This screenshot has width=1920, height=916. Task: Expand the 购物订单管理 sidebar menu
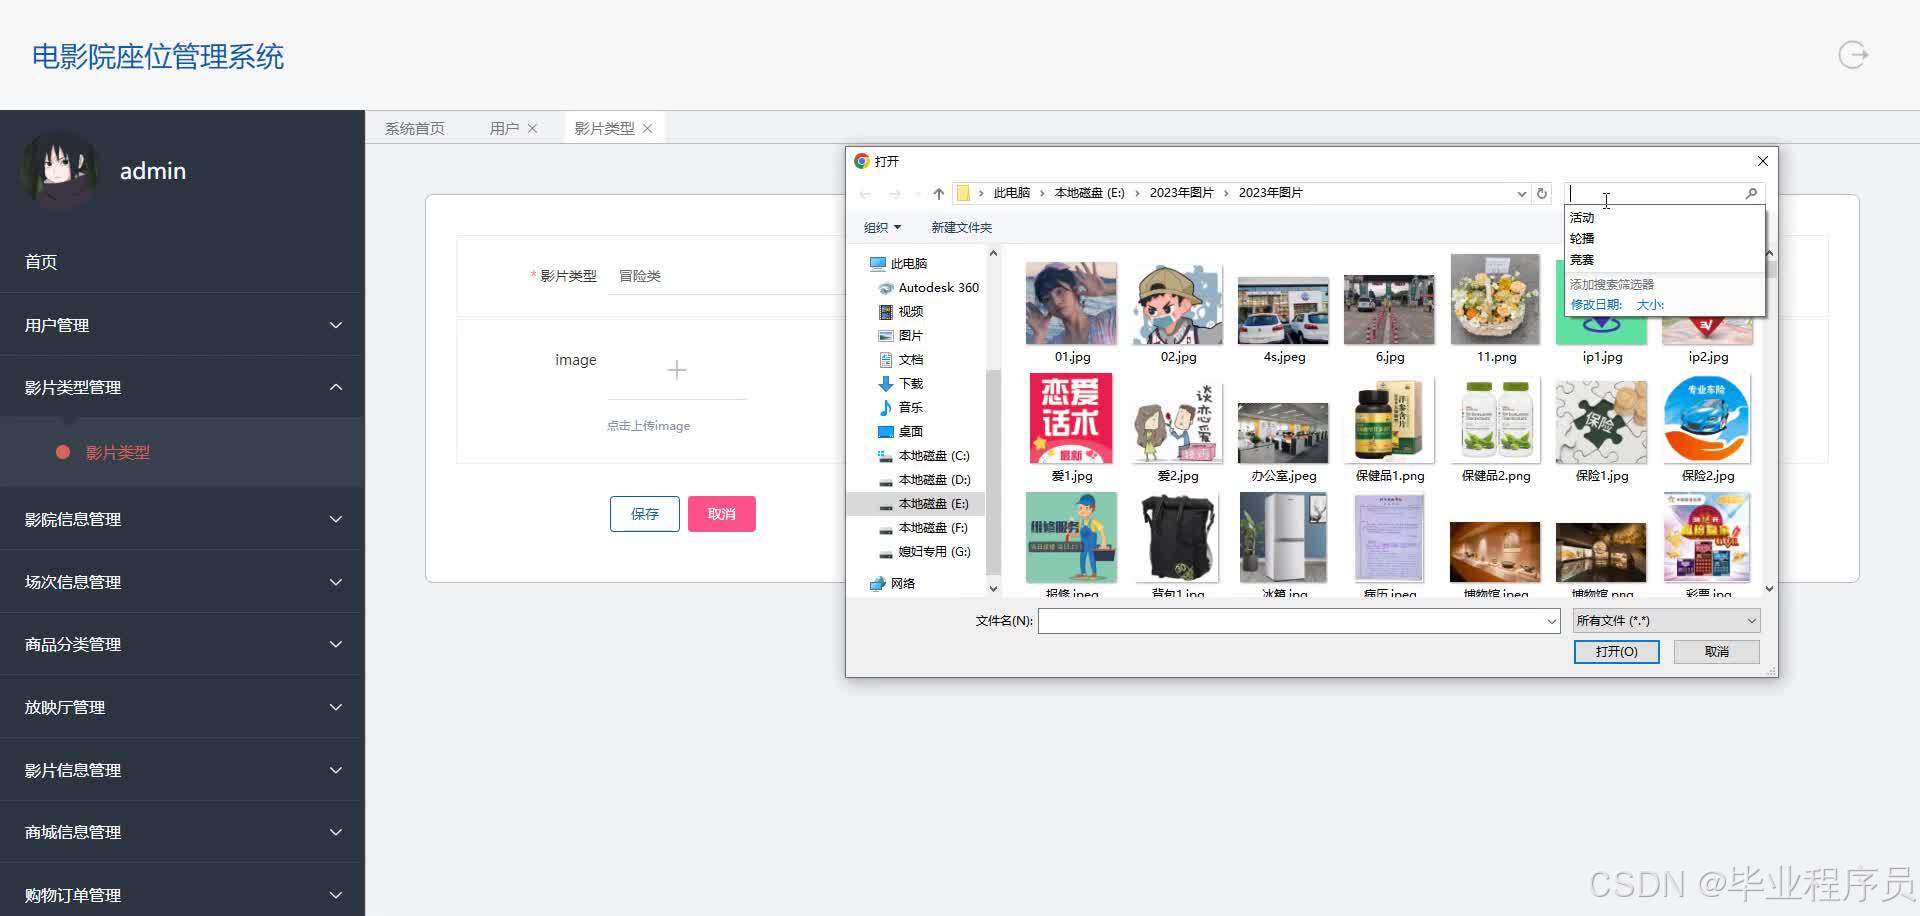point(182,895)
